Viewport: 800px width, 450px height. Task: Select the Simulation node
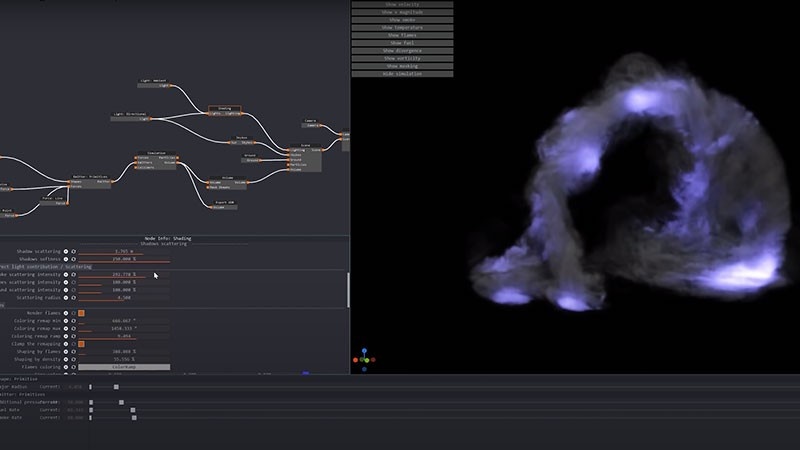tap(156, 160)
